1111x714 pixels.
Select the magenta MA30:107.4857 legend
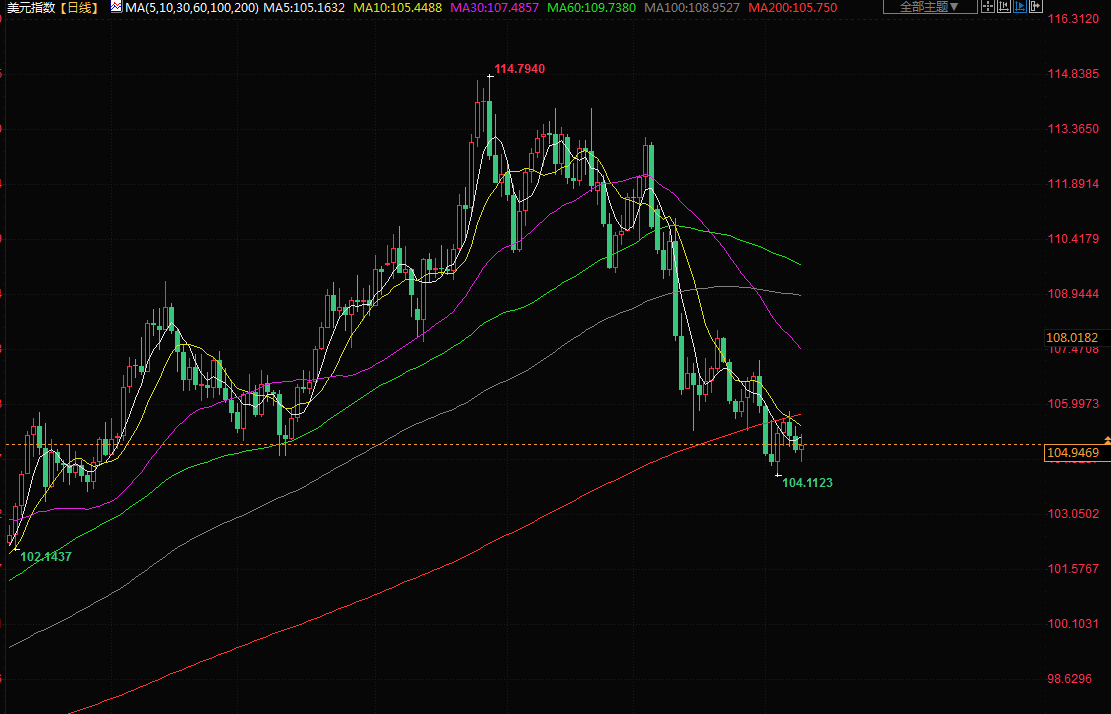pos(495,7)
